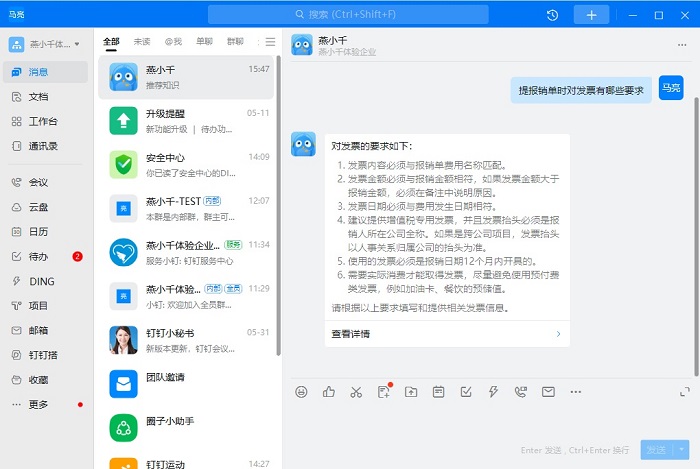Select the 单聊 tab
The image size is (700, 469).
tap(204, 42)
